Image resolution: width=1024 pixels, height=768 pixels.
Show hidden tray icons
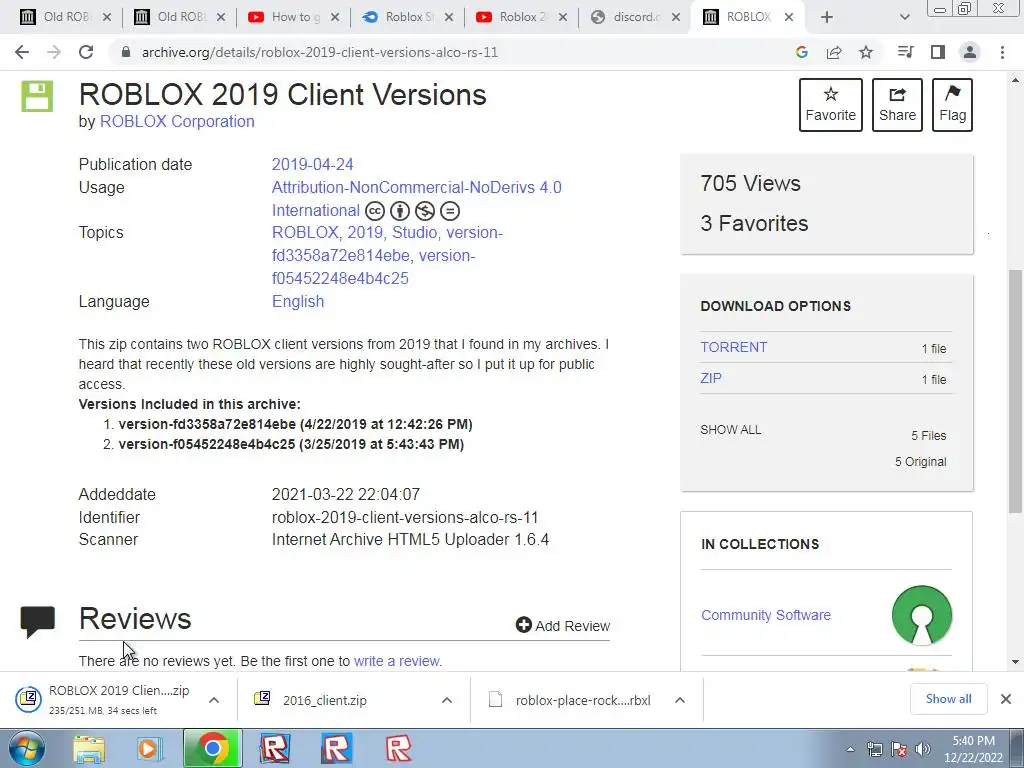850,749
